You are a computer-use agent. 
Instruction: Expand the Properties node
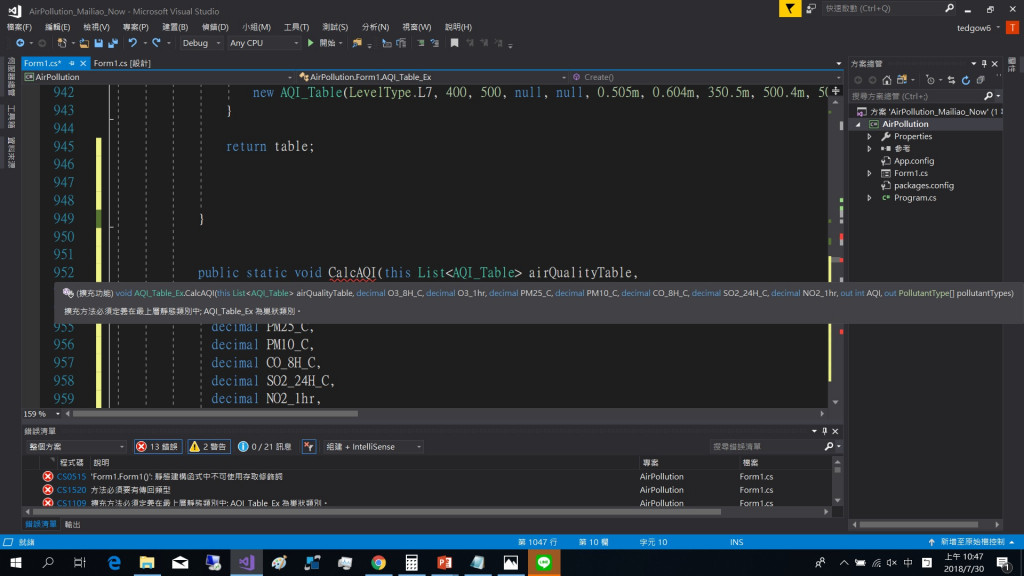[869, 136]
